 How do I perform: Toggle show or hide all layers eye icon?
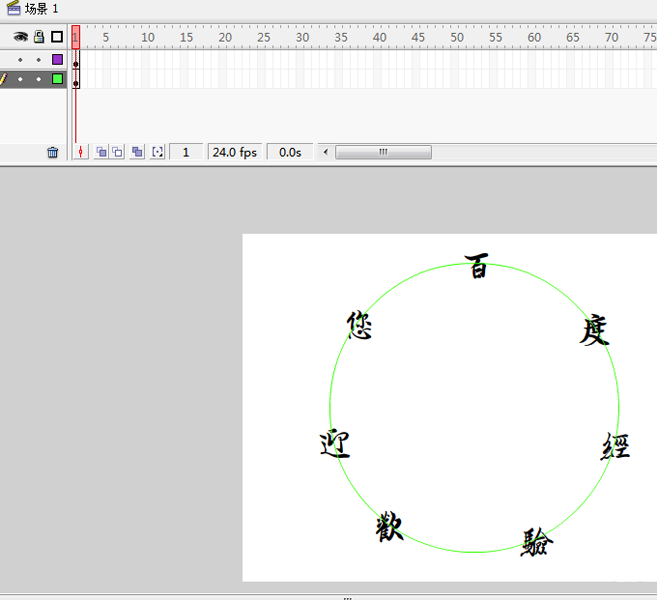point(20,37)
